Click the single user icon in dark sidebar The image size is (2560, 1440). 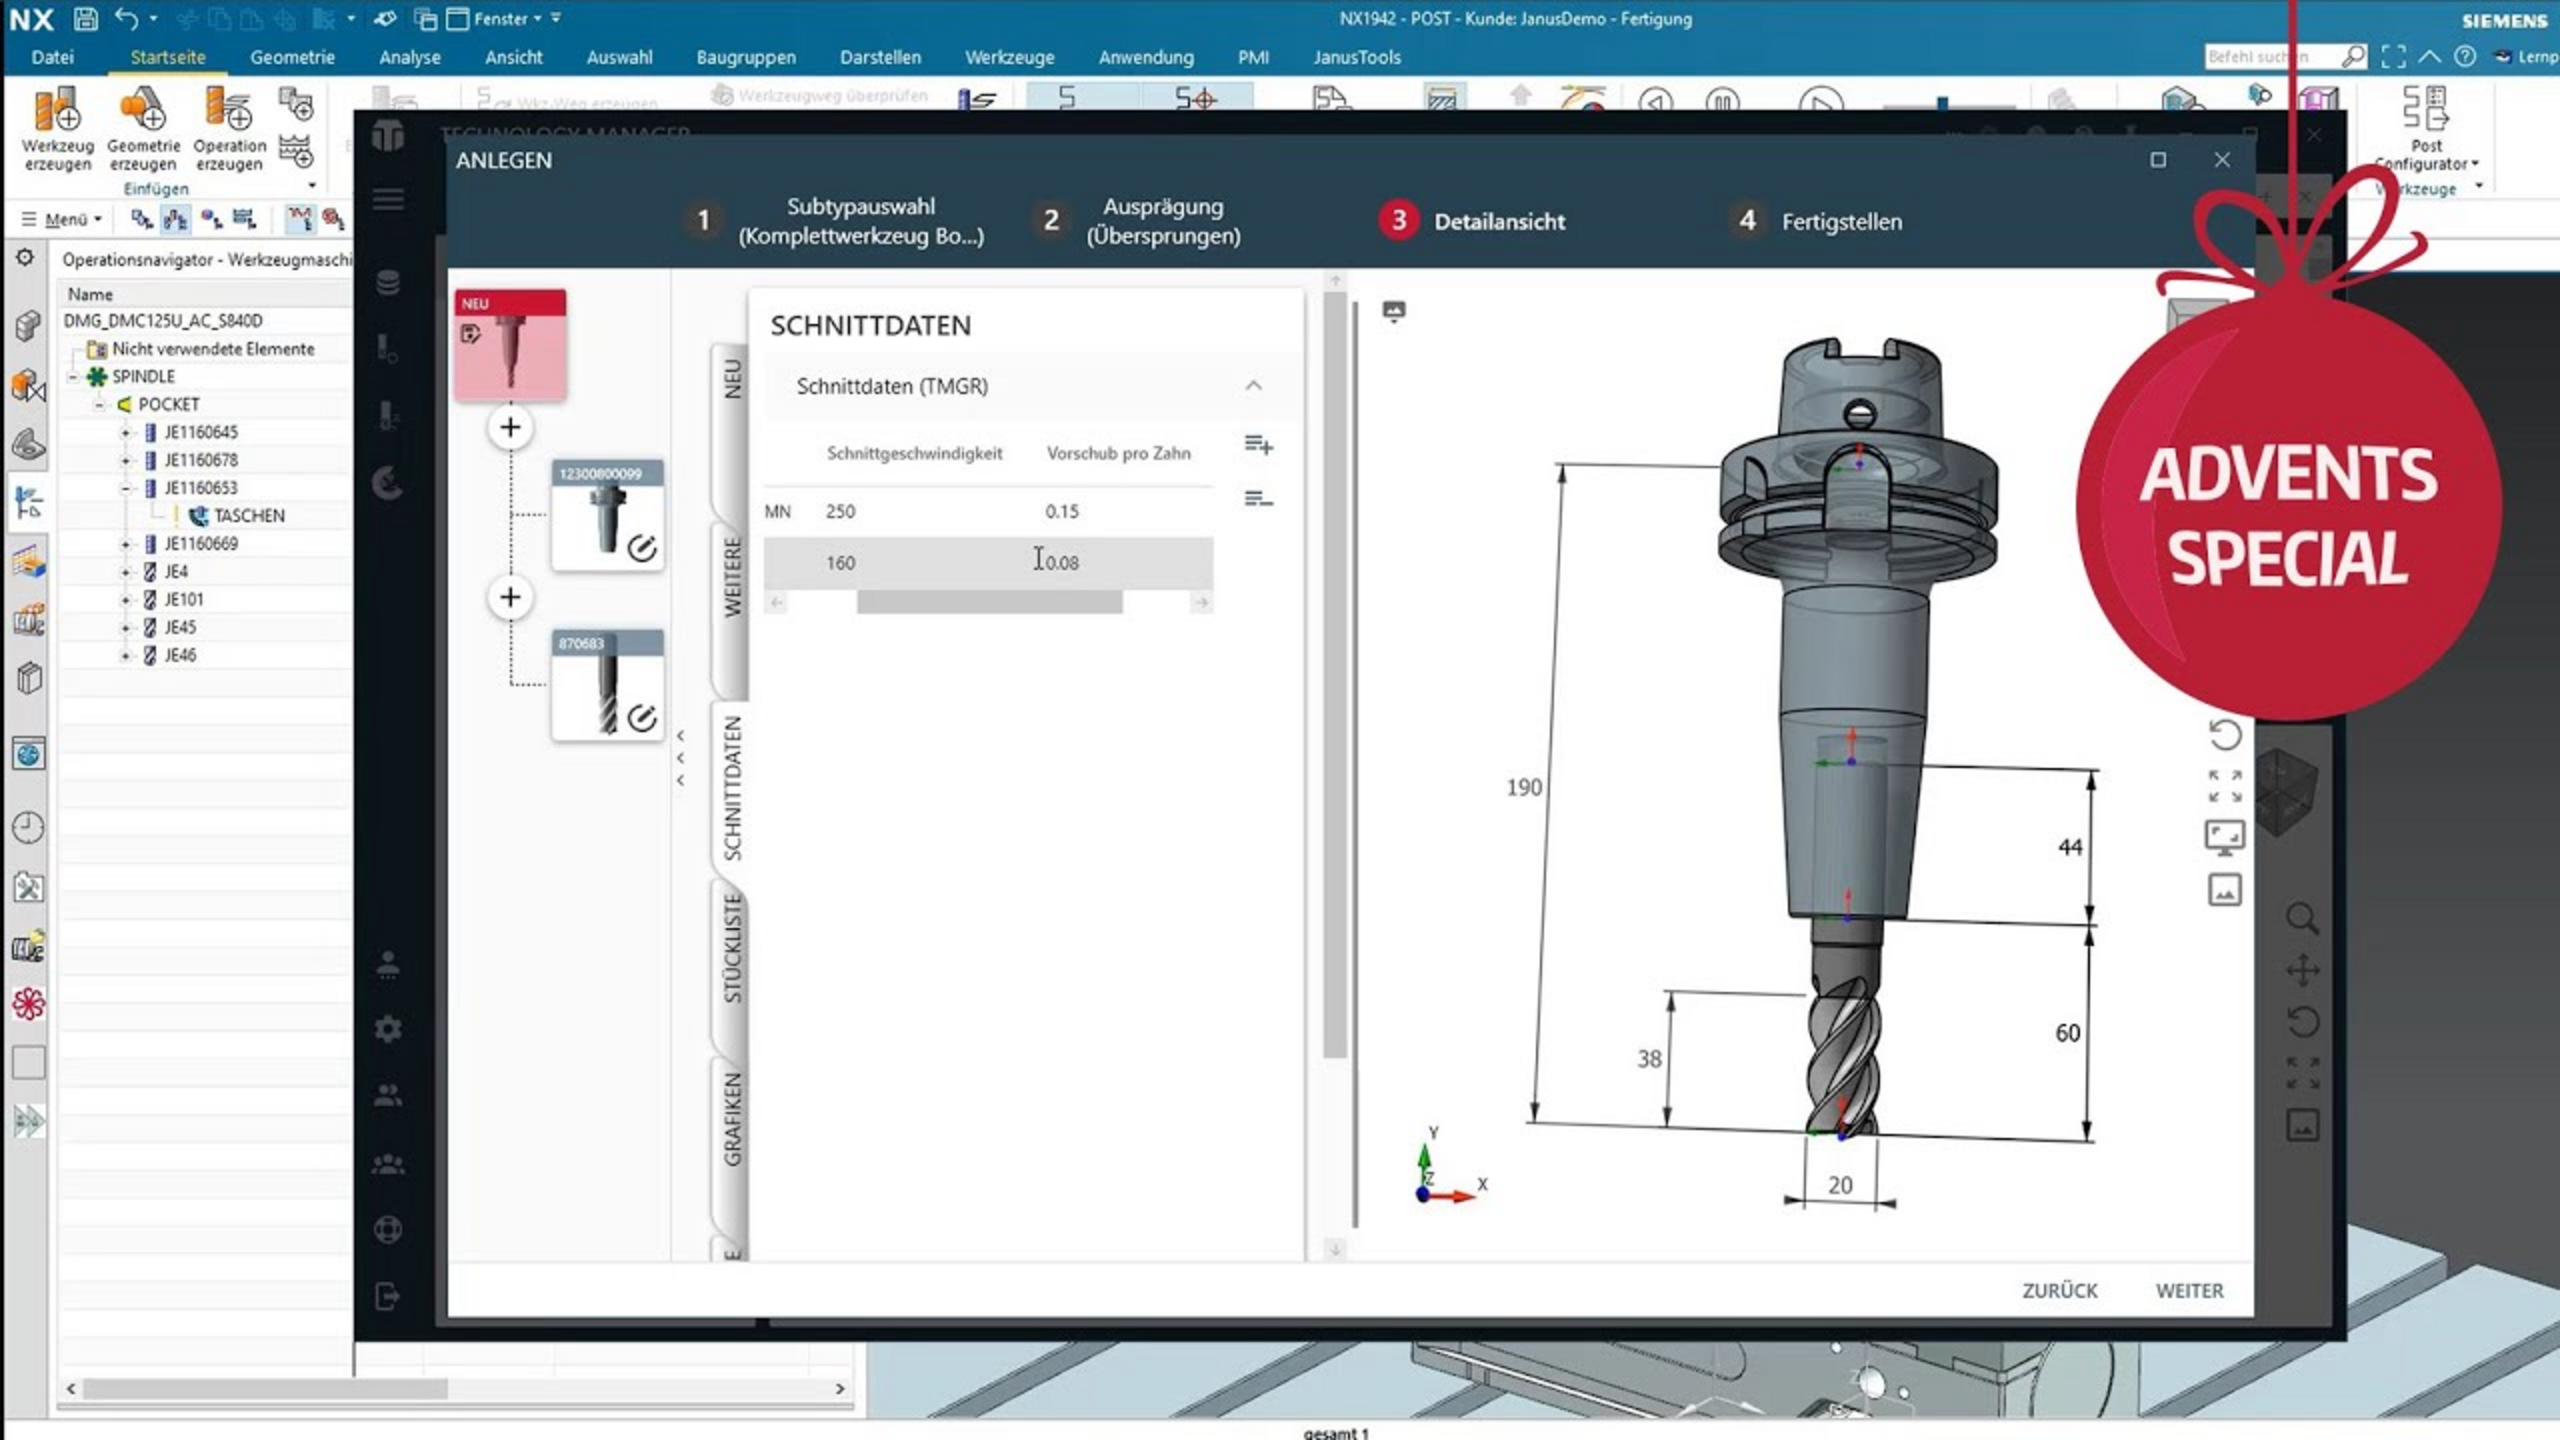pos(388,964)
